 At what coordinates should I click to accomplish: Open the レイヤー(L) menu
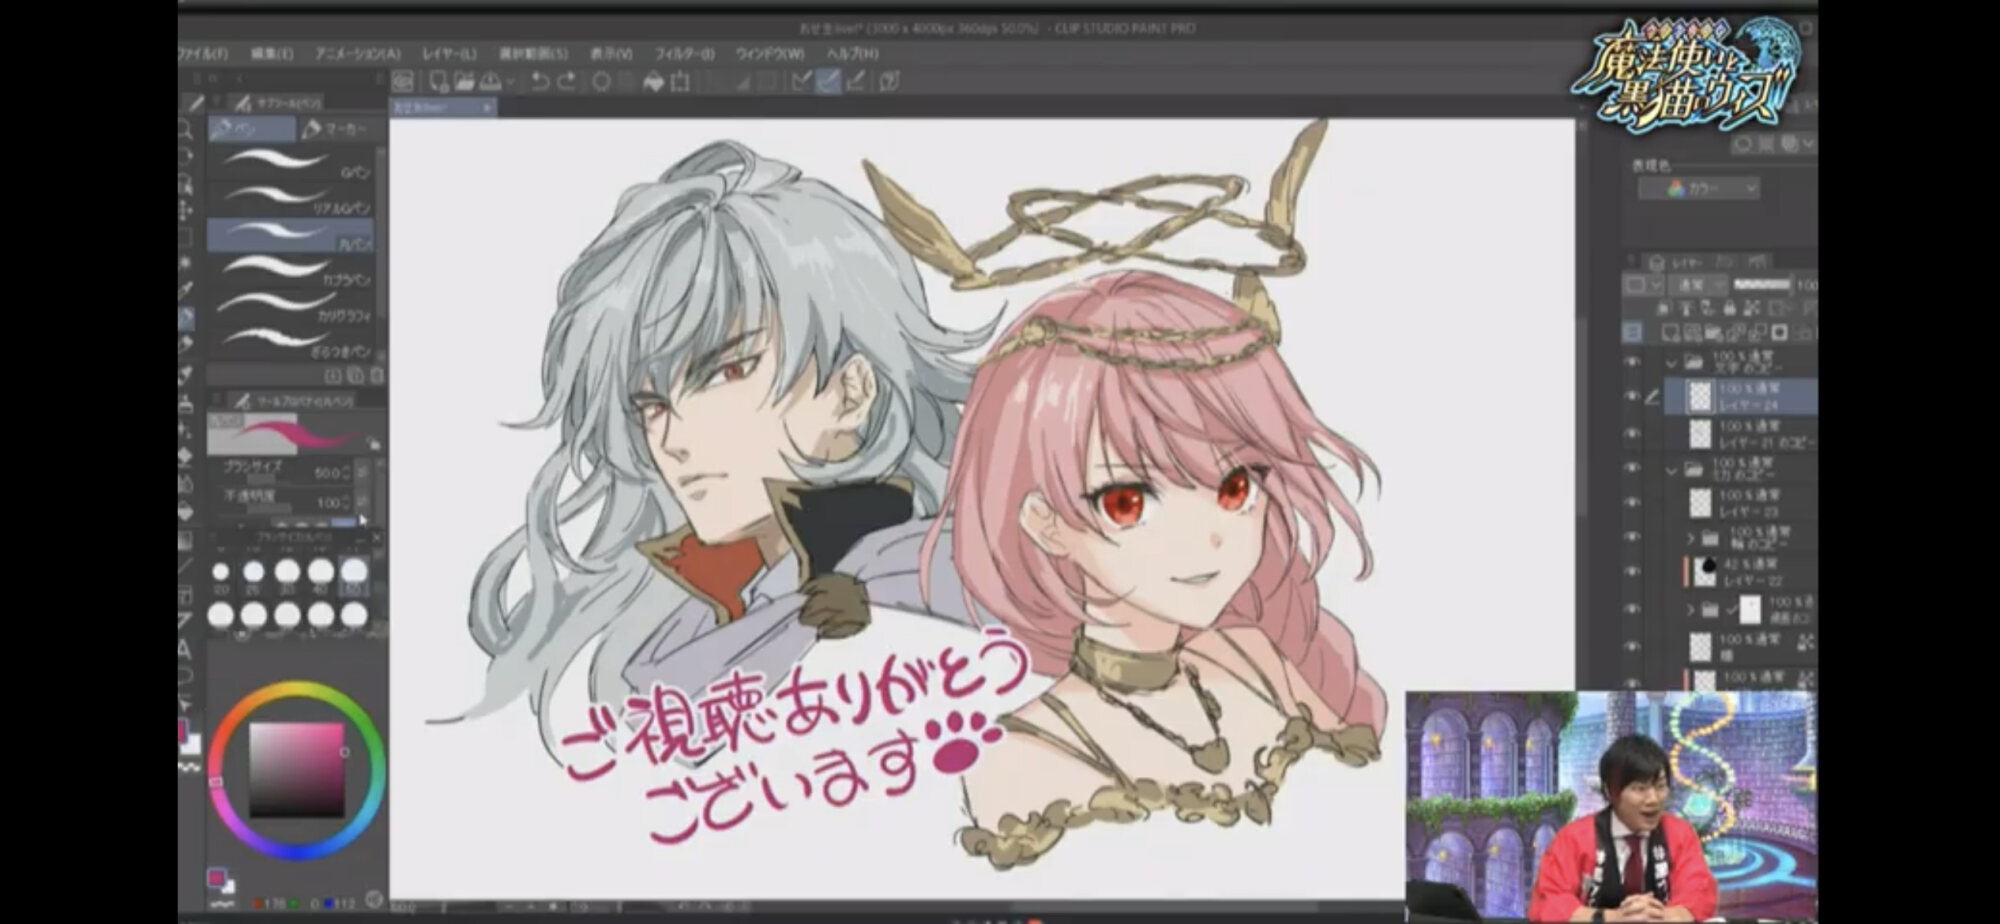click(449, 53)
